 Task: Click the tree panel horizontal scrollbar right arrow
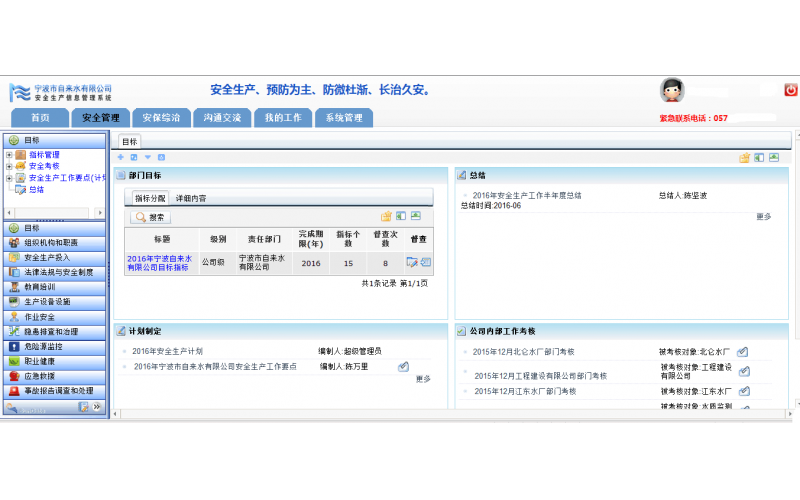click(x=100, y=213)
